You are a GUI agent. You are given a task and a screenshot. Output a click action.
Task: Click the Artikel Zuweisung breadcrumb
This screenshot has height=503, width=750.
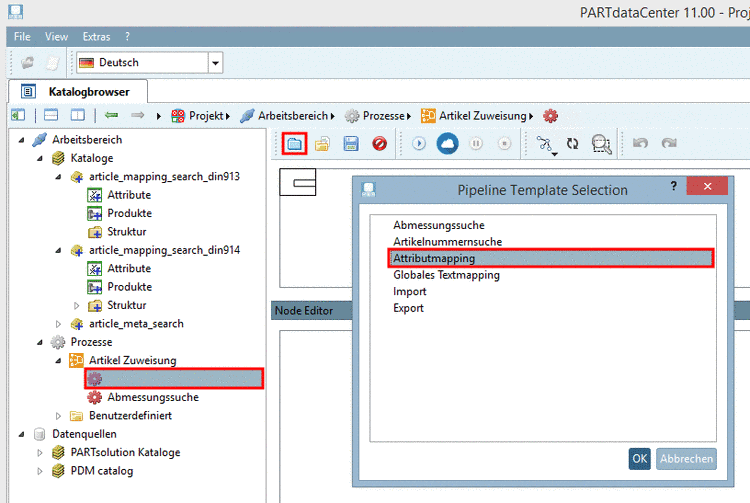click(x=483, y=116)
